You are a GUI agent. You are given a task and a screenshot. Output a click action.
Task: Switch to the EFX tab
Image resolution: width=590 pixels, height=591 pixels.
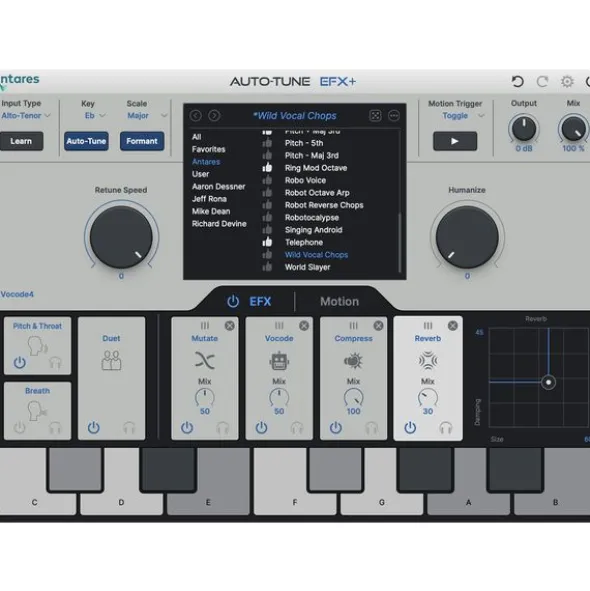tap(260, 302)
